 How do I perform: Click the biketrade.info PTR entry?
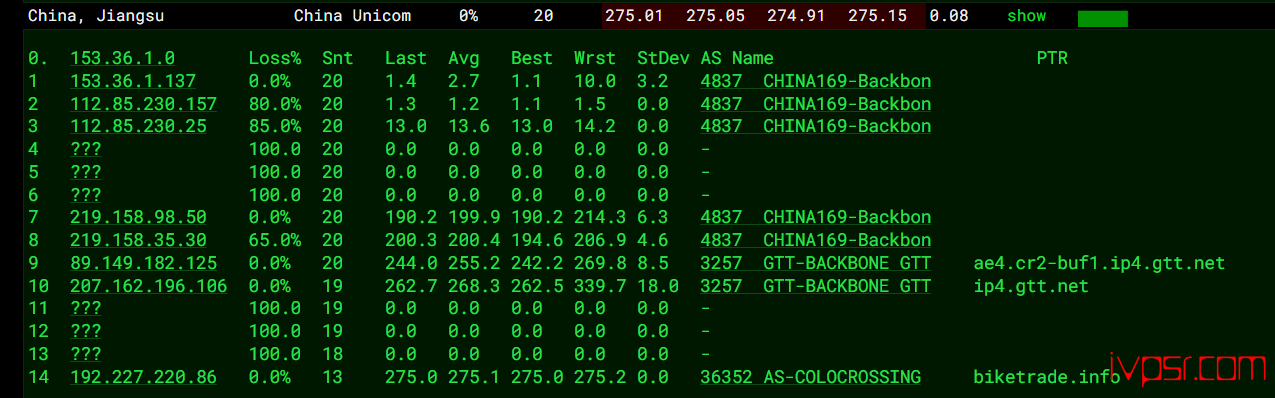coord(1047,377)
